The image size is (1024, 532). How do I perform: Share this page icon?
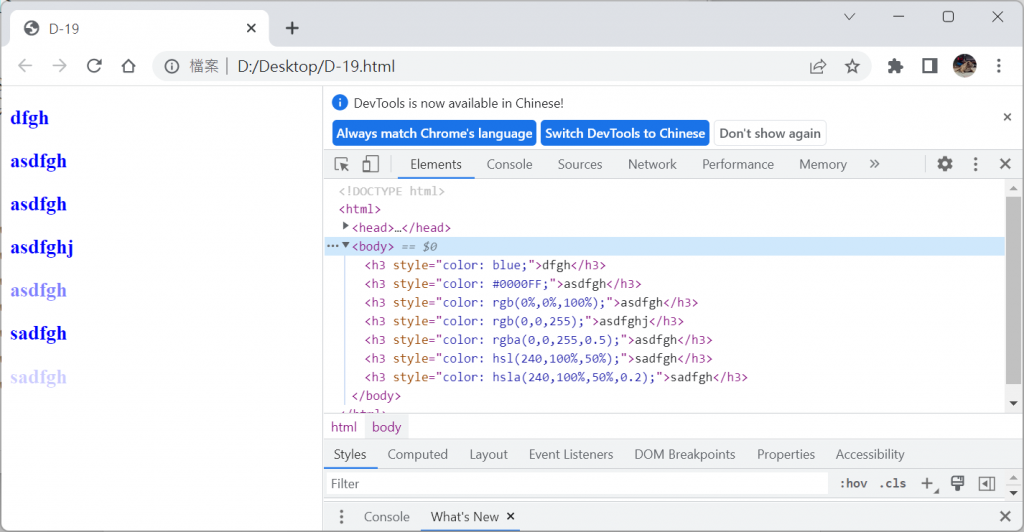click(x=818, y=66)
